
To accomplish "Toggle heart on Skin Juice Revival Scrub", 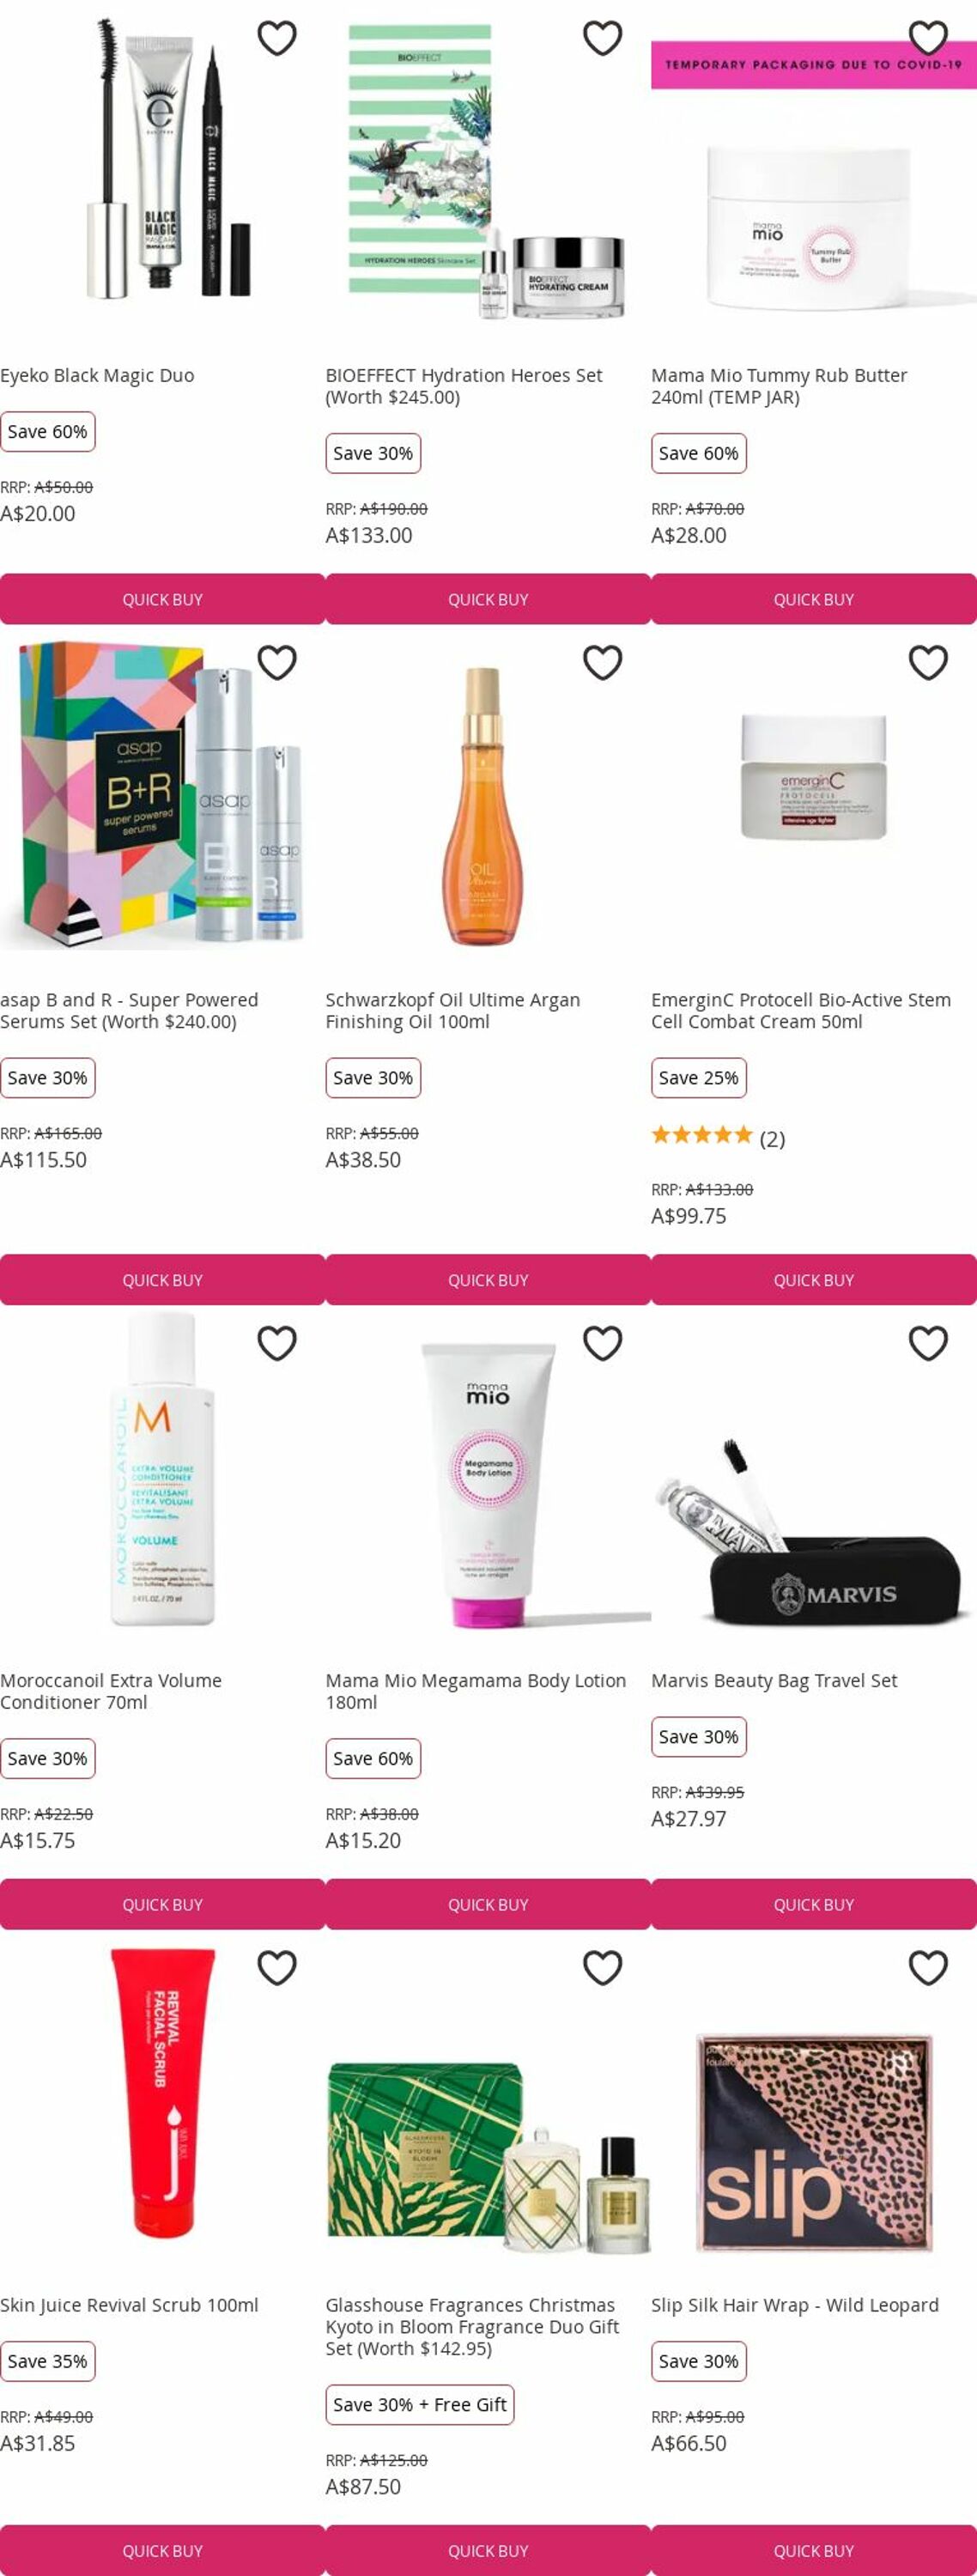I will 277,1967.
